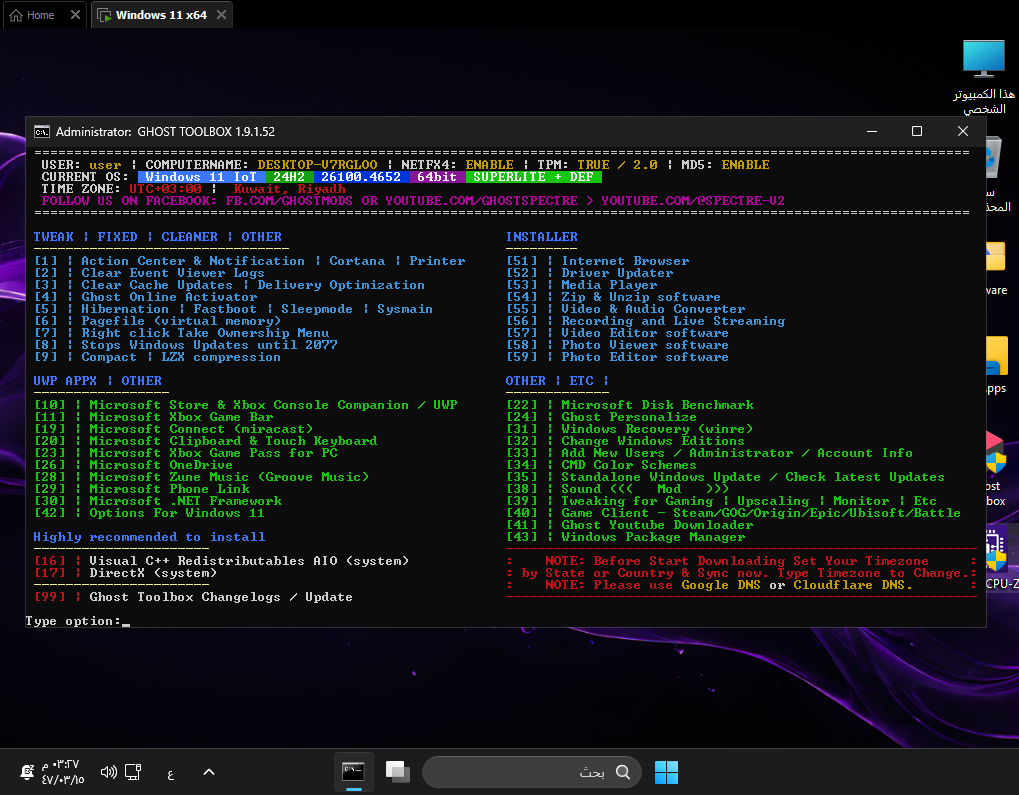Viewport: 1019px width, 795px height.
Task: Click 'Right click Take Ownership Menu' line
Action: [182, 333]
